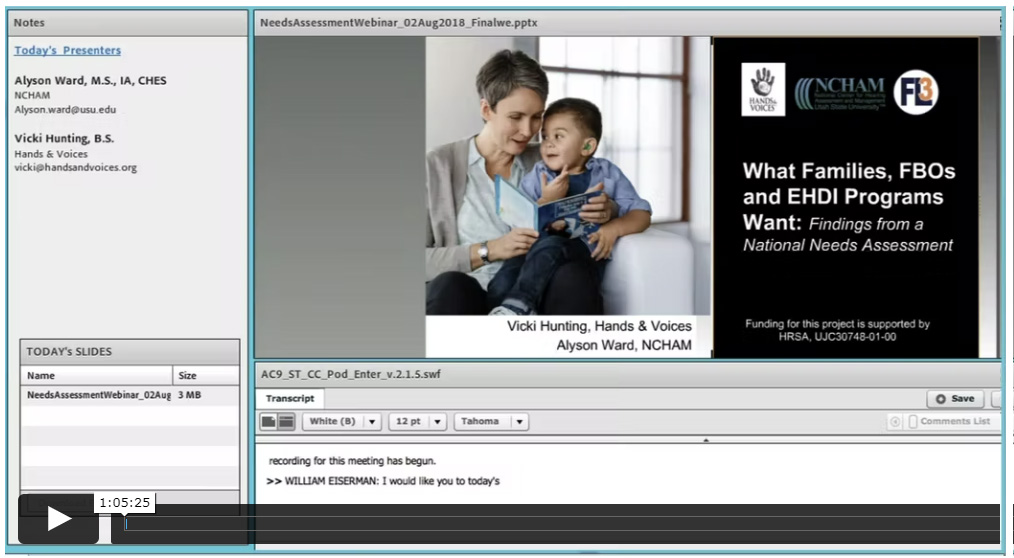
Task: Sort slides by Size column header
Action: (x=205, y=376)
